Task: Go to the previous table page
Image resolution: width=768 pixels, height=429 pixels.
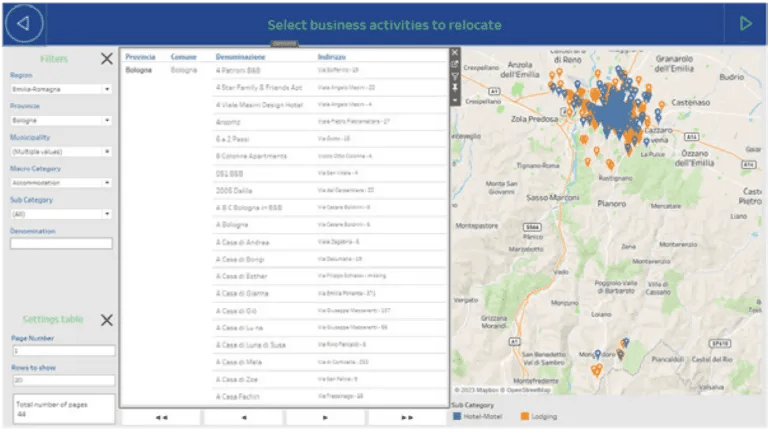Action: [243, 417]
